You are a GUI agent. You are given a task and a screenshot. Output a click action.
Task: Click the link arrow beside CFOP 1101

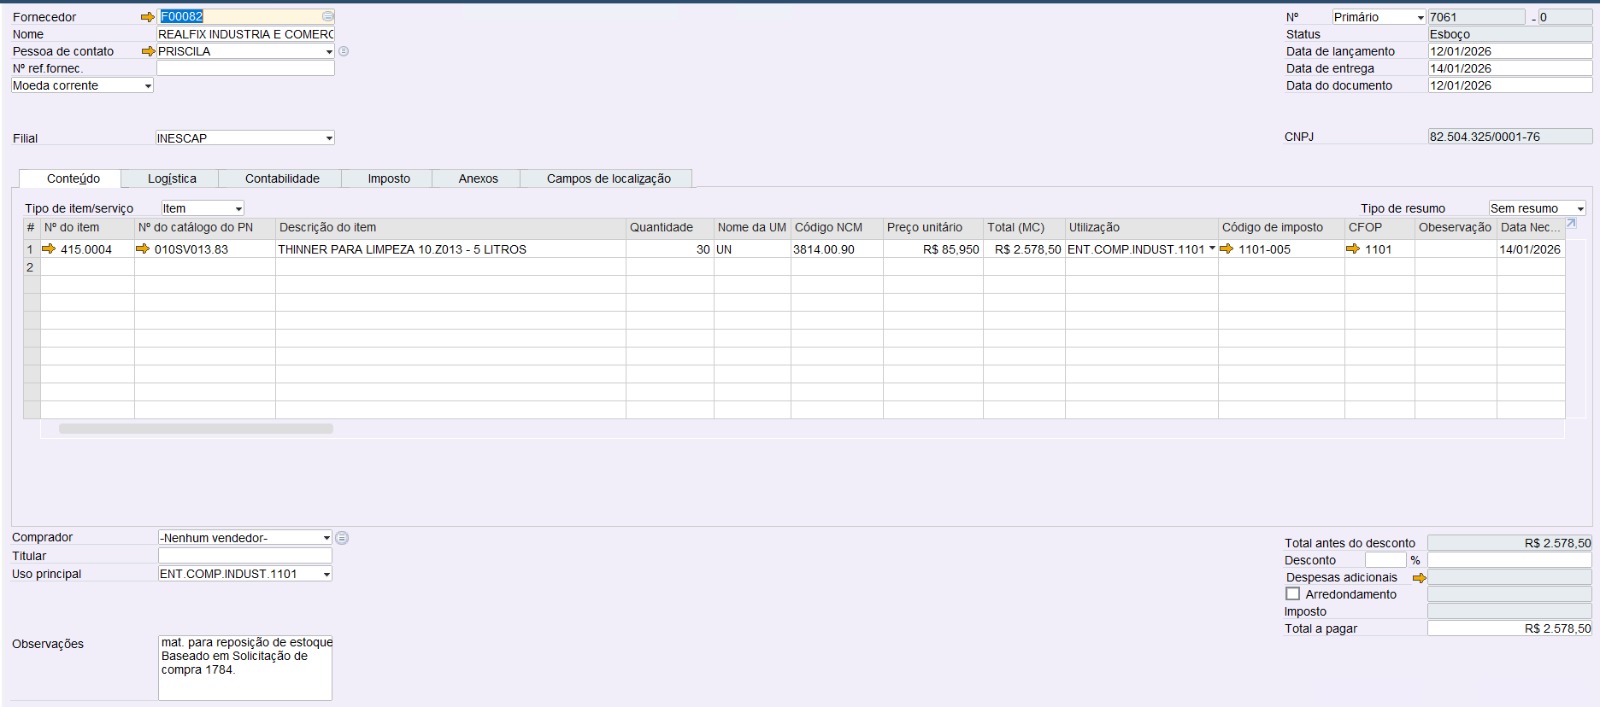click(x=1353, y=249)
